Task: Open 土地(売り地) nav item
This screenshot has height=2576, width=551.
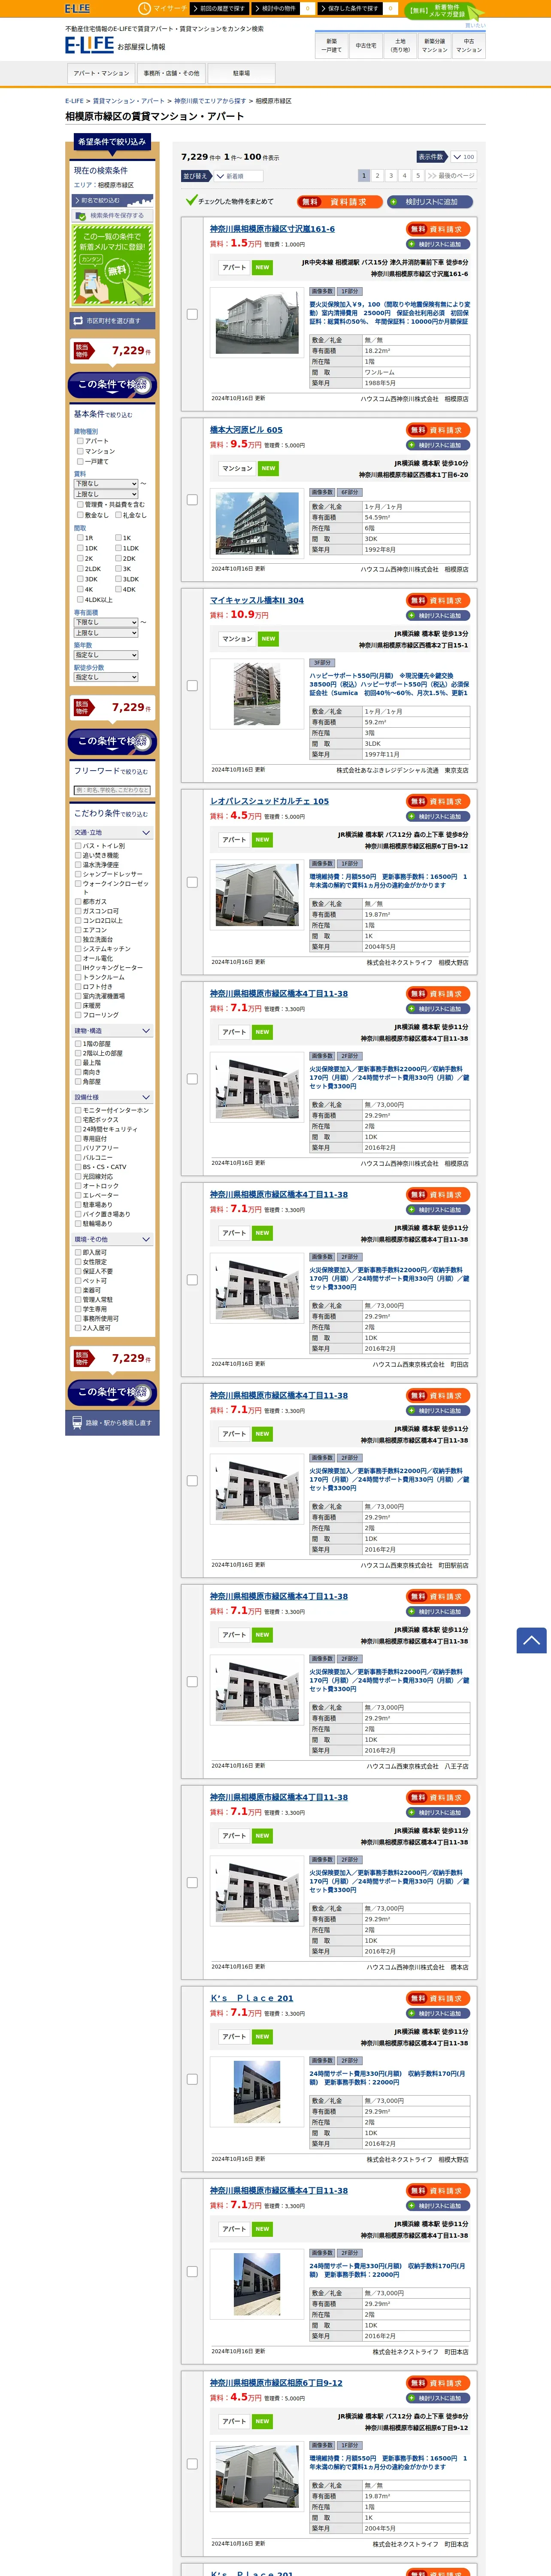Action: click(400, 45)
